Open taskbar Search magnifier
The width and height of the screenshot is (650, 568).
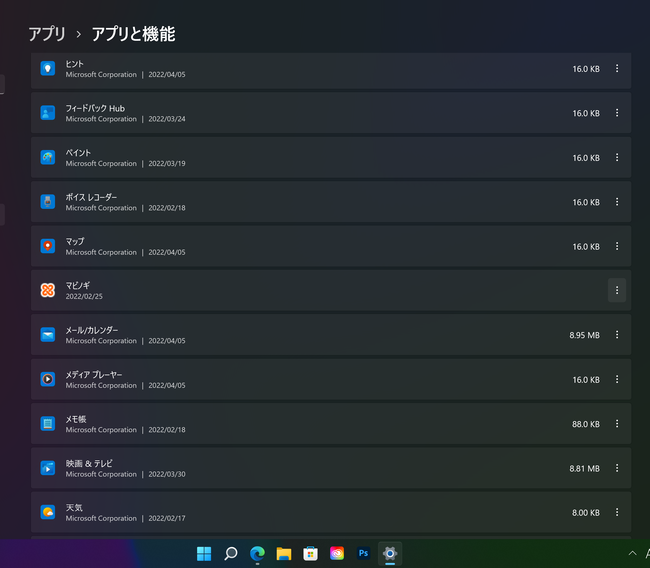point(230,553)
